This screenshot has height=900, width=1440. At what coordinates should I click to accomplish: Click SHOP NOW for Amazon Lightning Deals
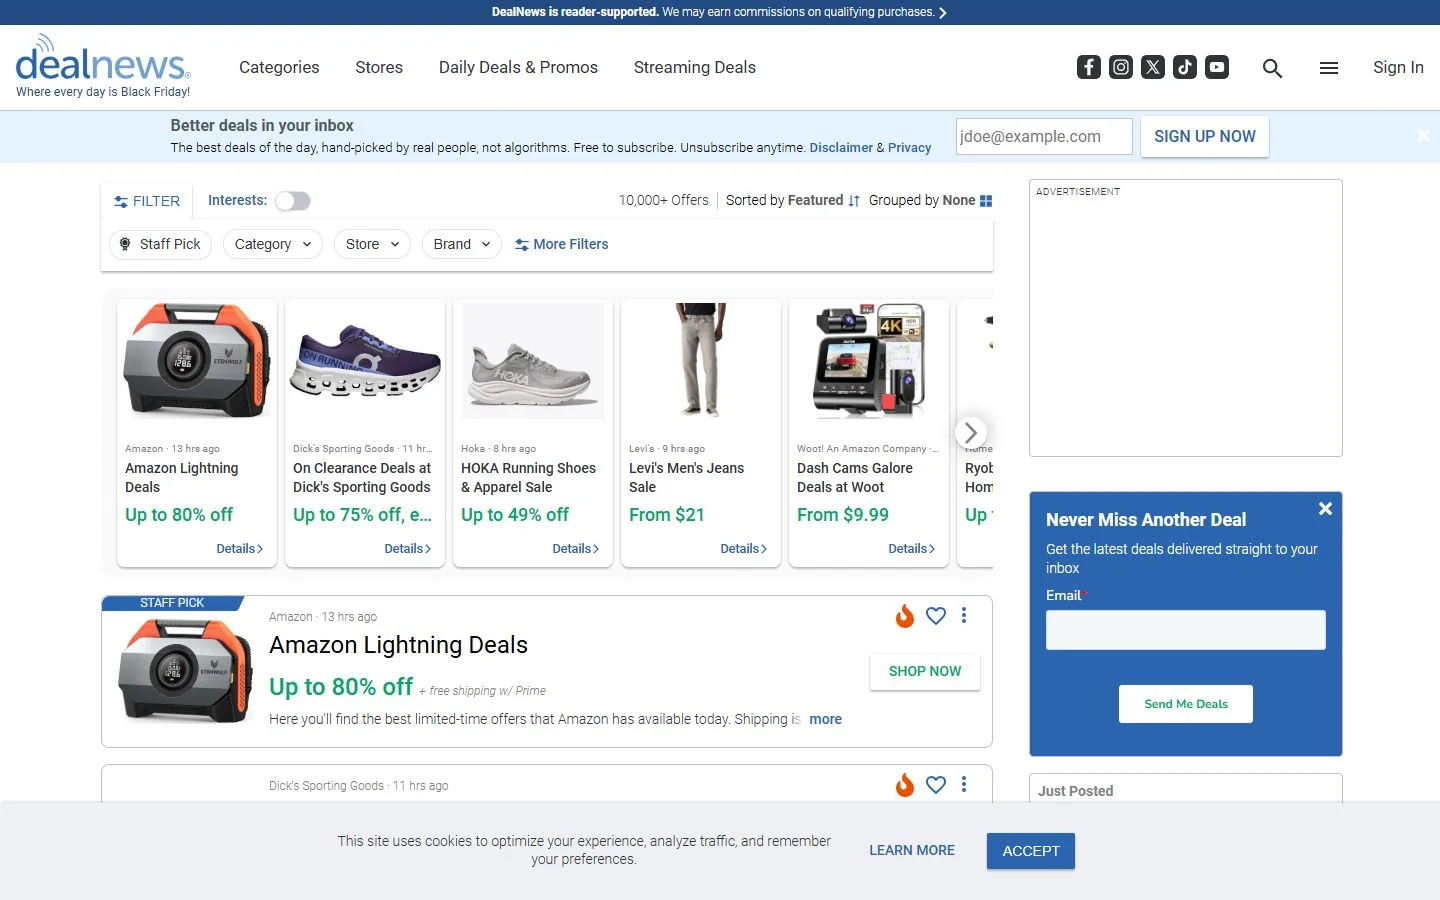[x=925, y=671]
